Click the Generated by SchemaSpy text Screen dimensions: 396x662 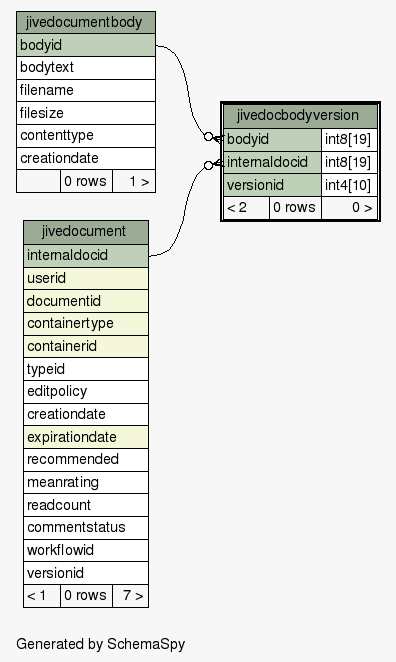[100, 644]
